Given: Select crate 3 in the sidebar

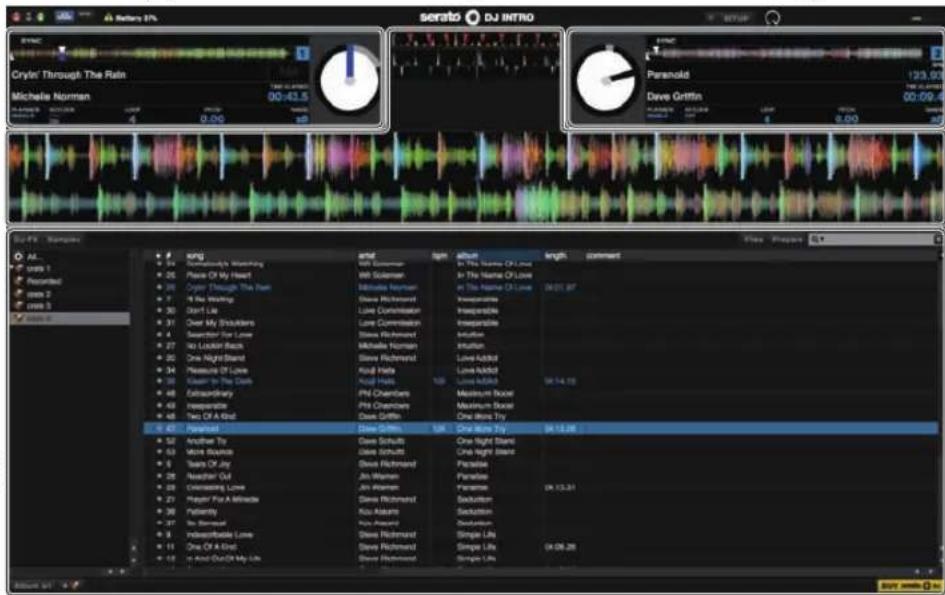Looking at the screenshot, I should (x=39, y=306).
